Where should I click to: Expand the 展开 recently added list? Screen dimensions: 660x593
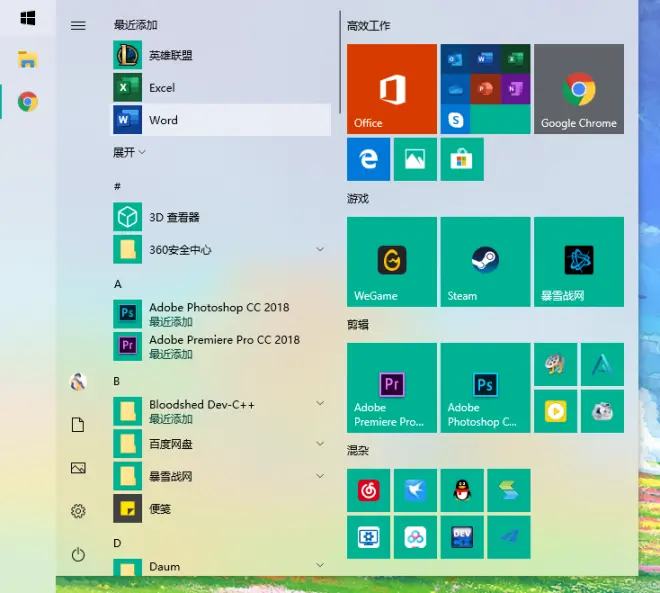tap(129, 152)
